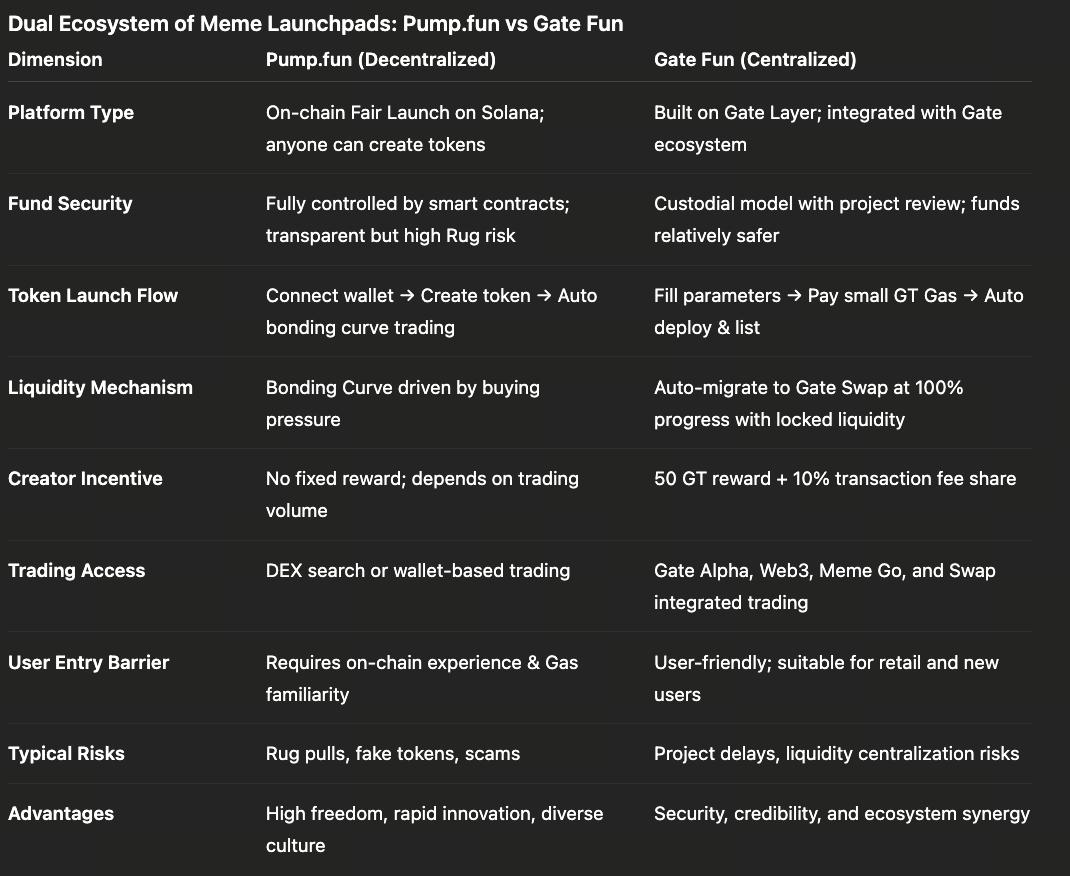Image resolution: width=1070 pixels, height=876 pixels.
Task: Click the Dimension column header
Action: click(55, 60)
